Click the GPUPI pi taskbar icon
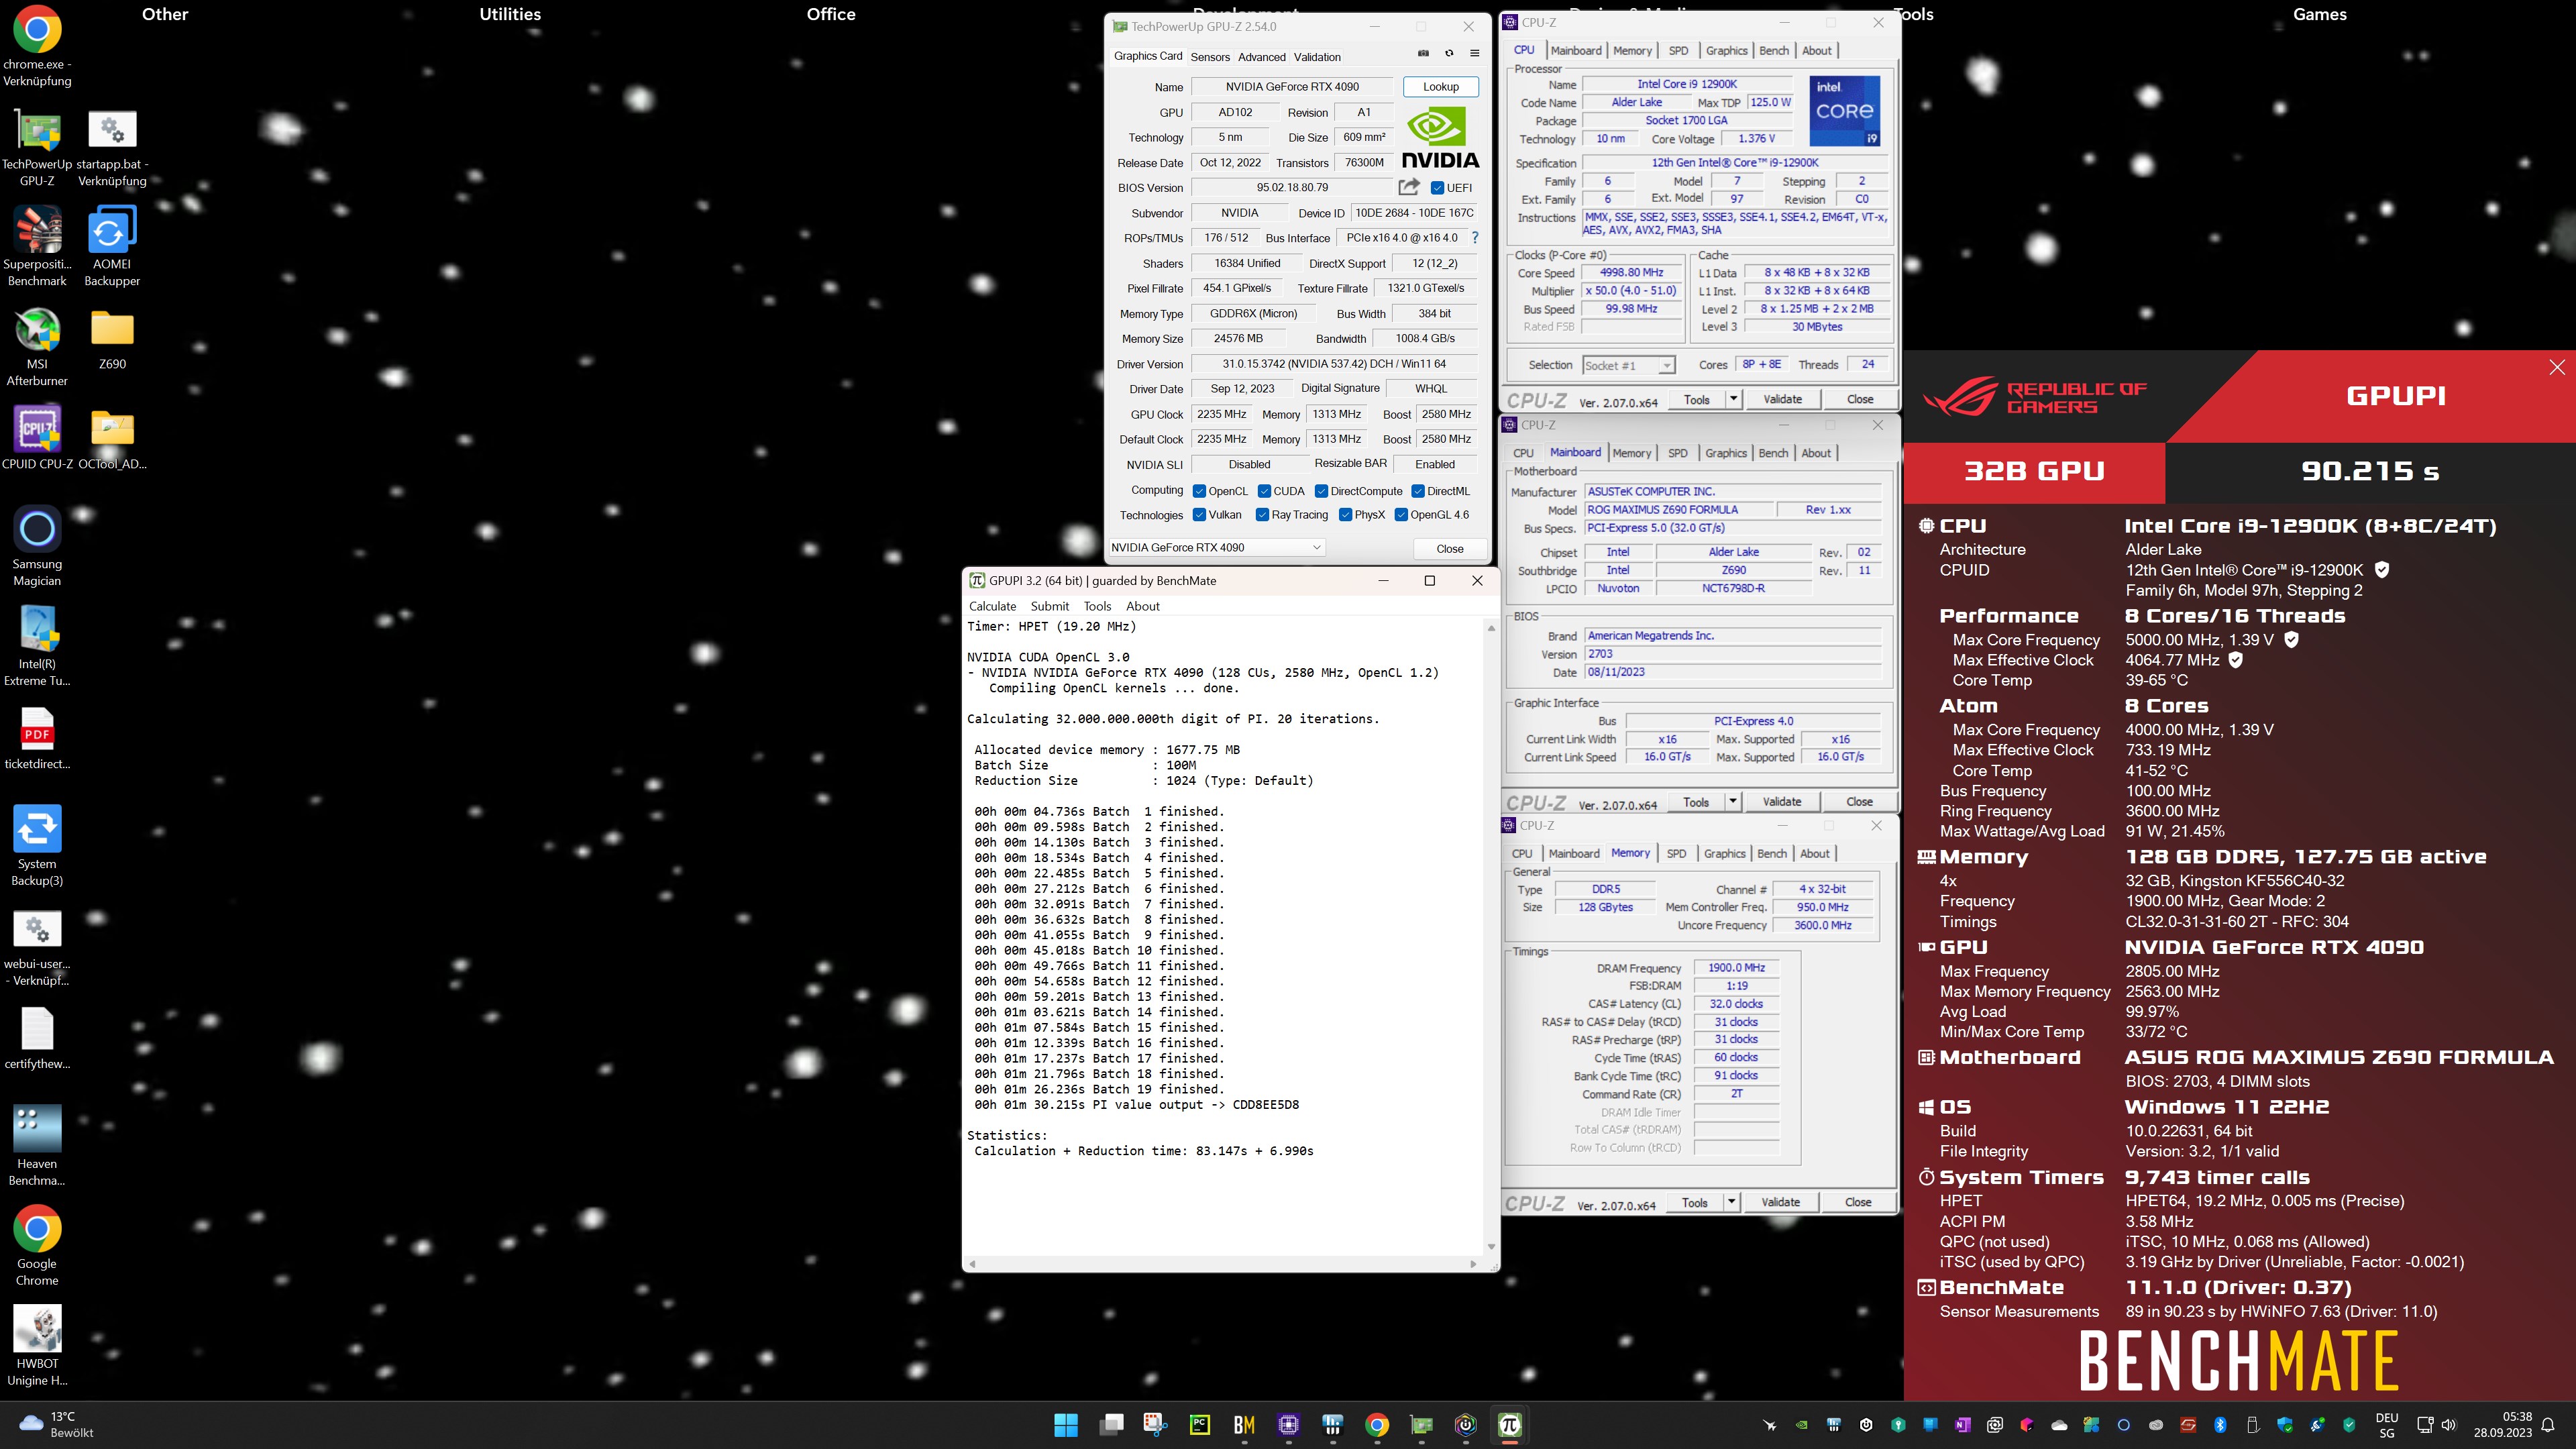The height and width of the screenshot is (1449, 2576). pyautogui.click(x=1510, y=1425)
